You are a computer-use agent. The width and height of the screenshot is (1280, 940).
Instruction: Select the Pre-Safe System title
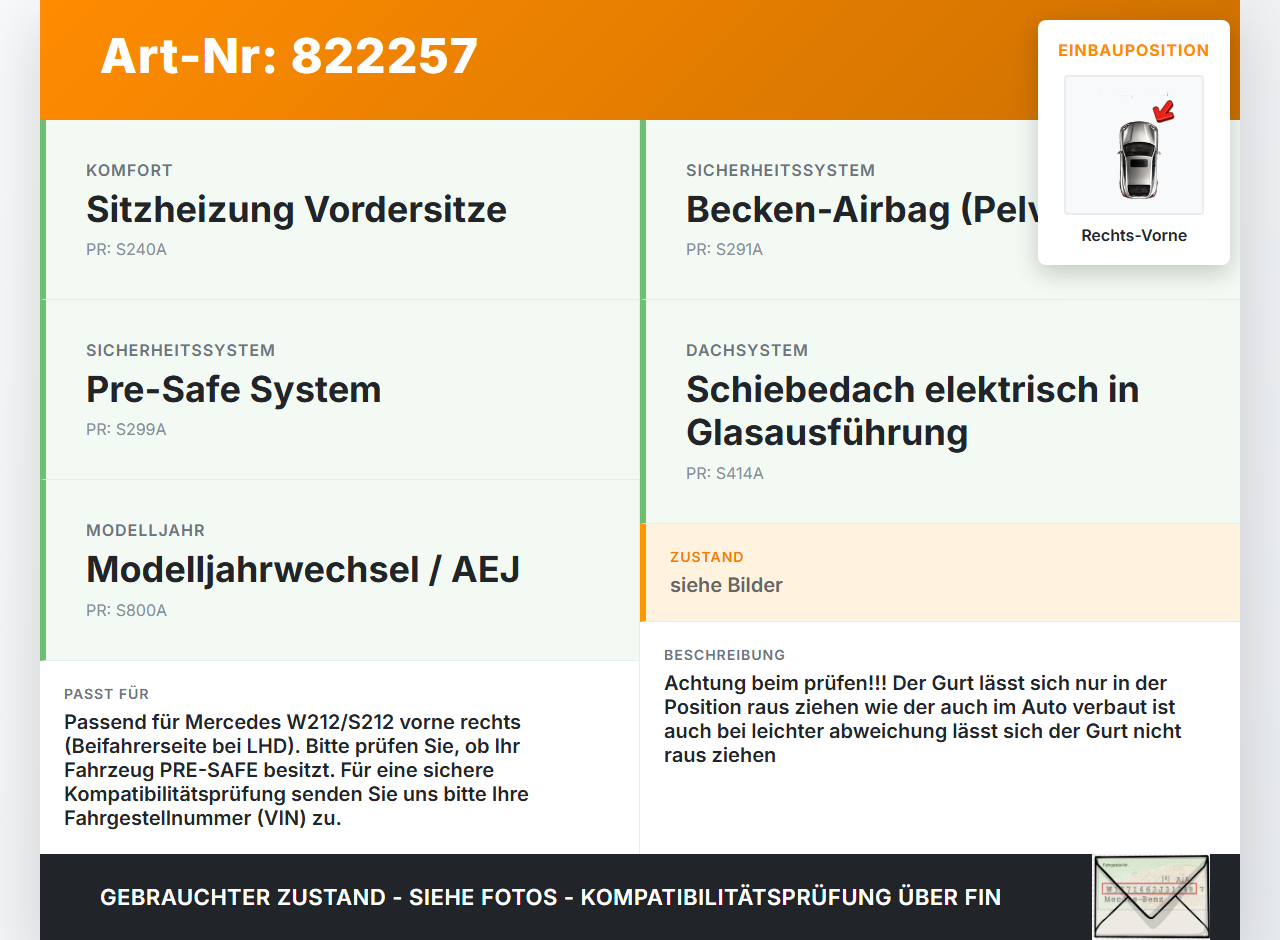point(234,390)
